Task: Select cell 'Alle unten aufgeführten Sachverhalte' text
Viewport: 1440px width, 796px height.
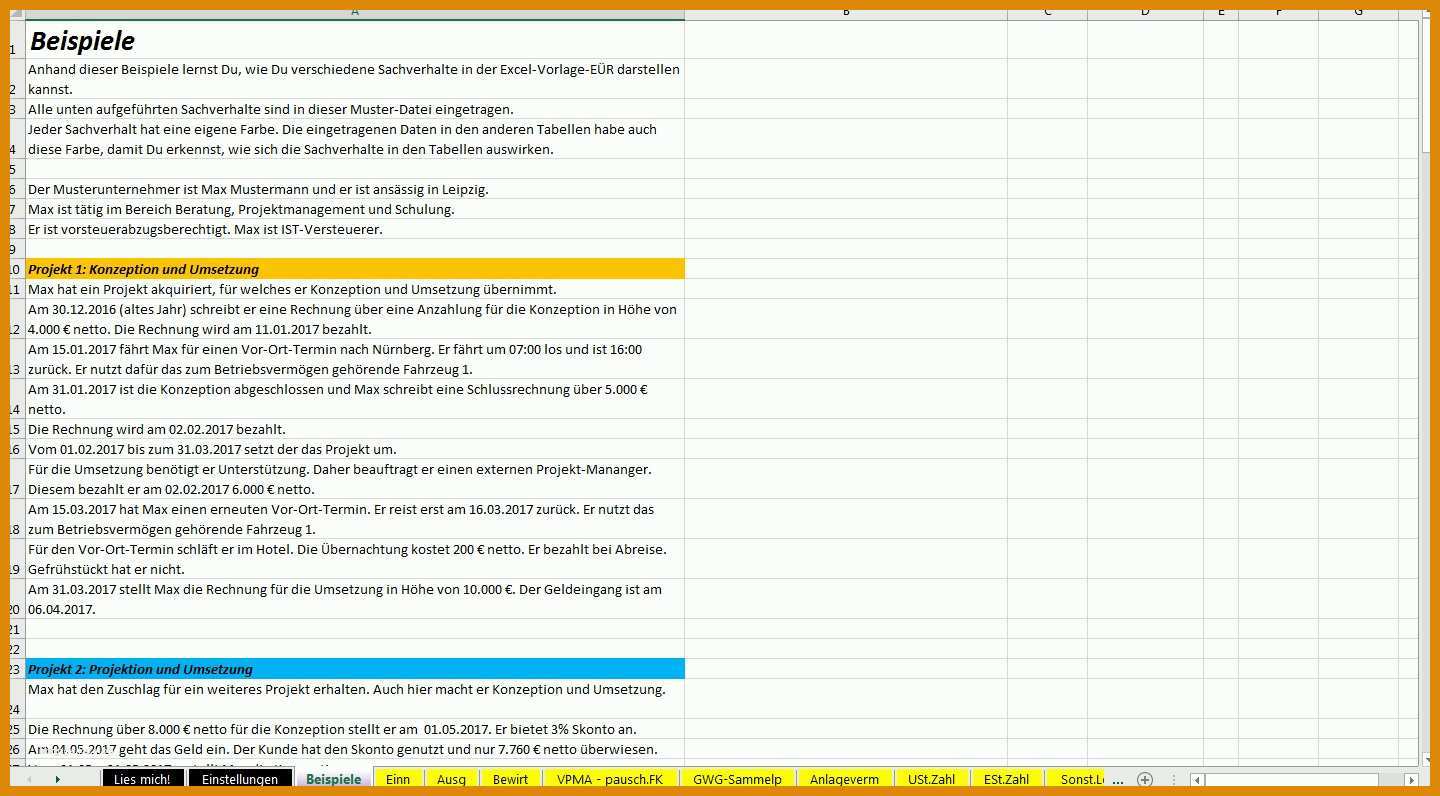Action: [355, 109]
